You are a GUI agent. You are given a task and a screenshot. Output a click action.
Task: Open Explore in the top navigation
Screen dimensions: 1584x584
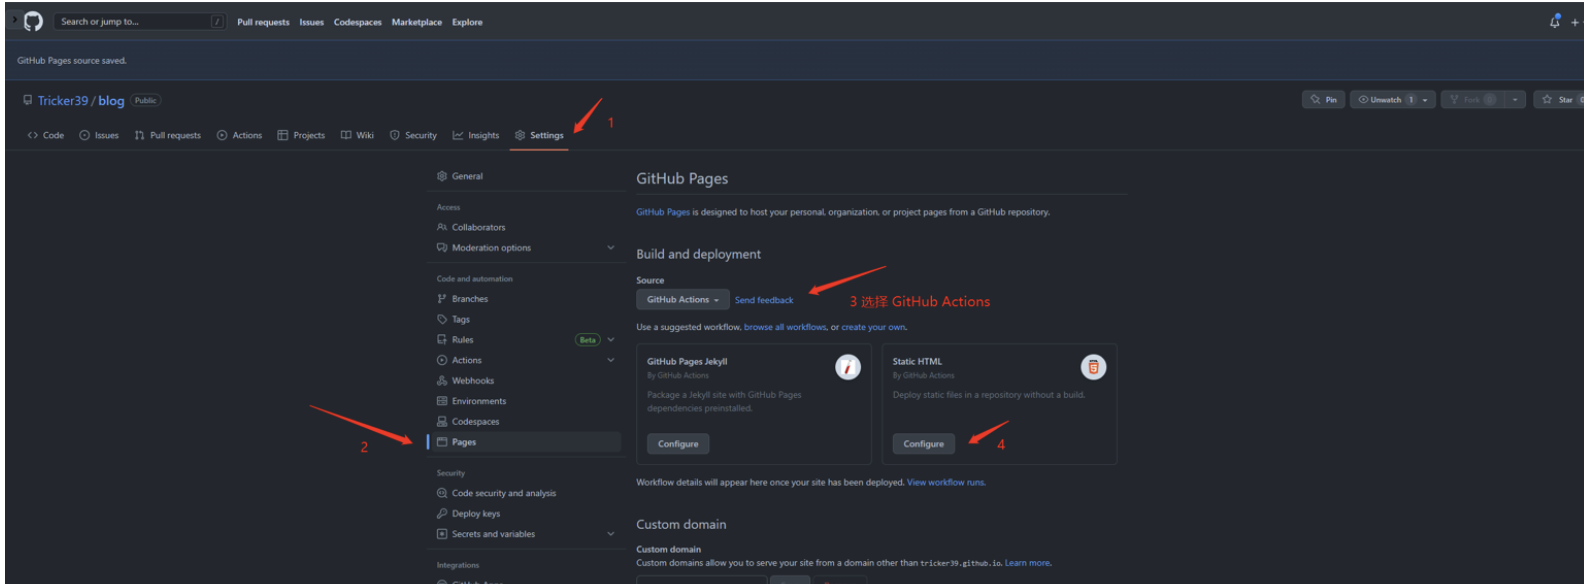point(467,22)
